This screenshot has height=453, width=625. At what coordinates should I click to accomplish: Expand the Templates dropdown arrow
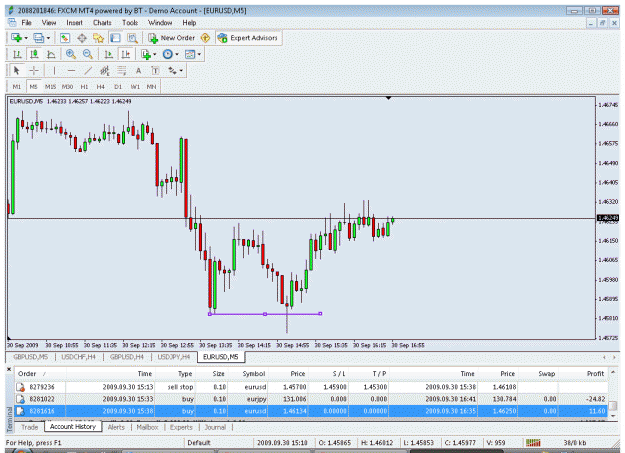click(x=199, y=55)
